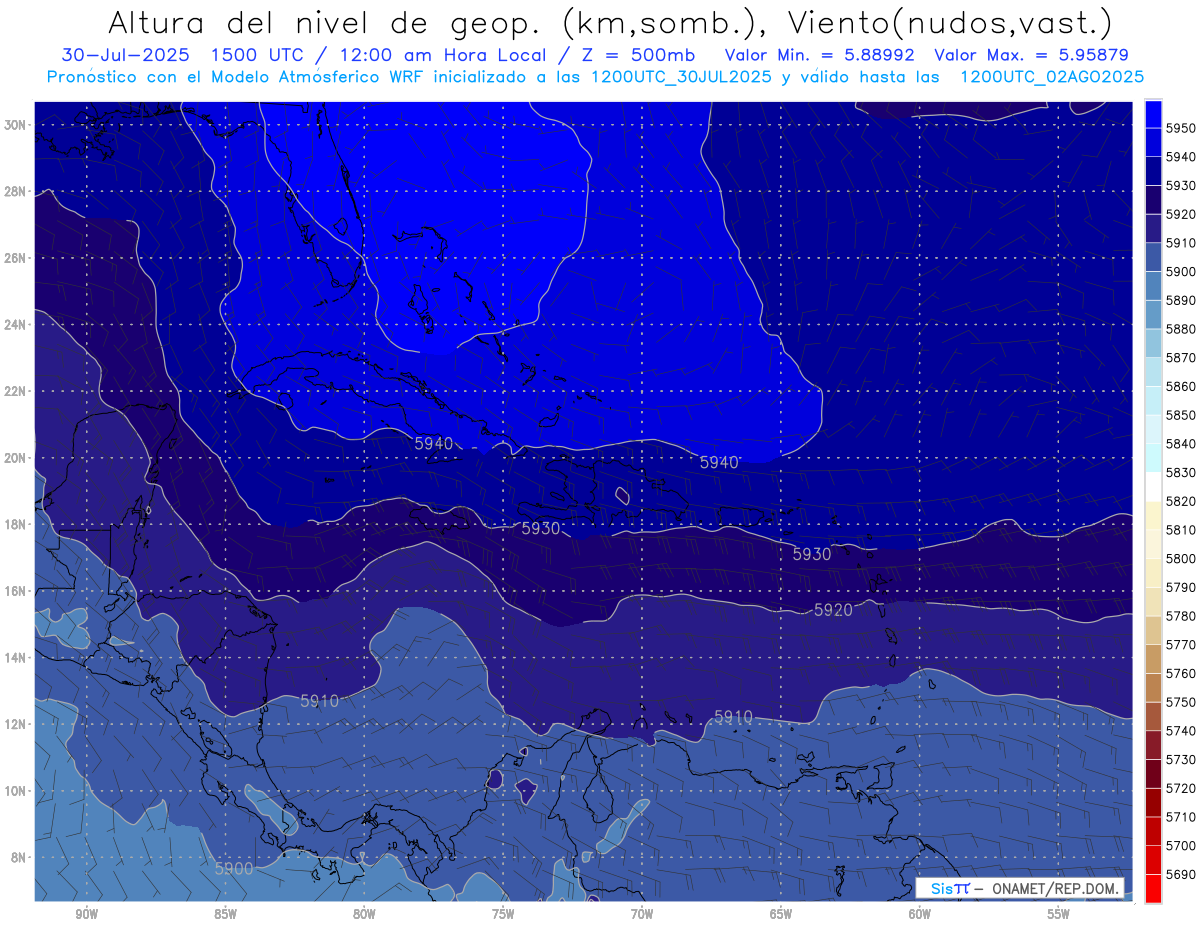
Task: Click the bright red legend swatch below 5690
Action: coord(1153,888)
